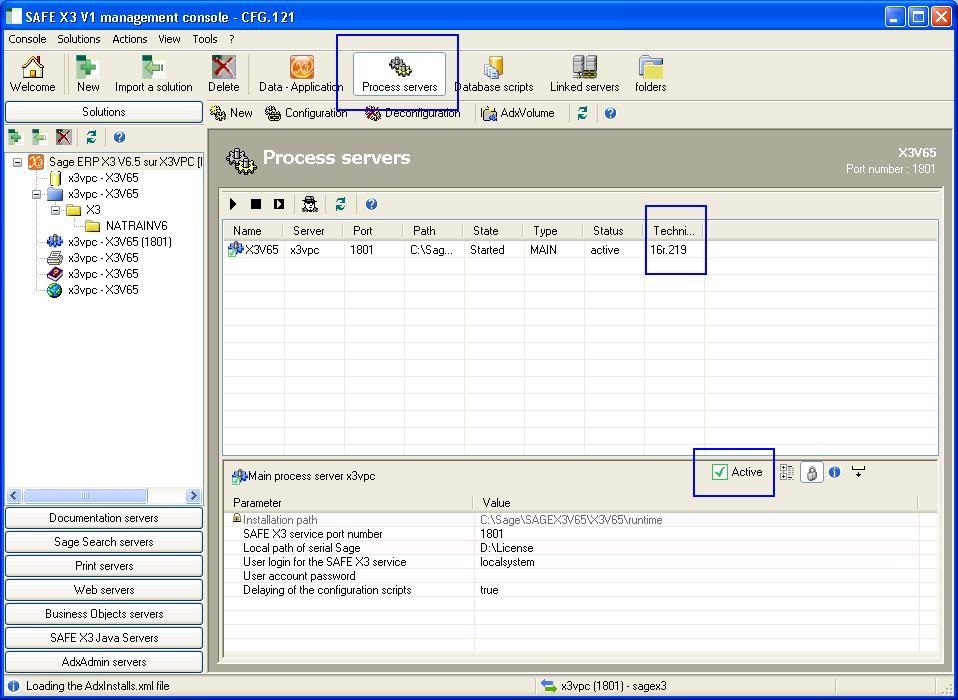This screenshot has height=700, width=958.
Task: Open Linked servers toolbar section
Action: (585, 74)
